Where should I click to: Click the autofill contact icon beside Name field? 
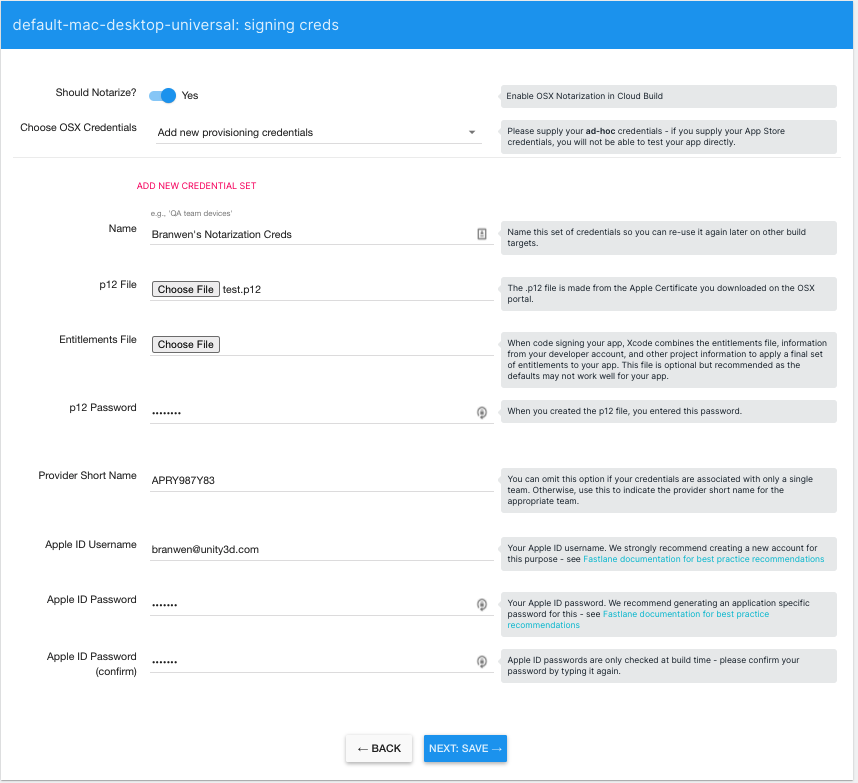pos(481,233)
